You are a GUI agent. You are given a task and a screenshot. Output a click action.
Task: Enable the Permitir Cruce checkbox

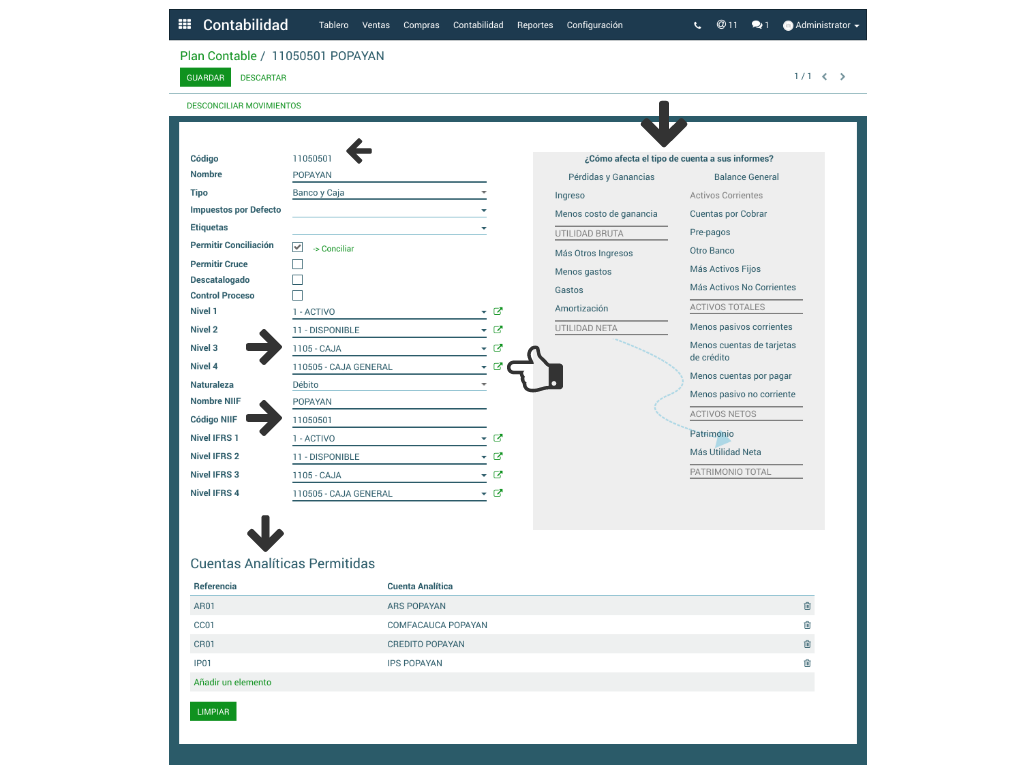click(x=297, y=264)
